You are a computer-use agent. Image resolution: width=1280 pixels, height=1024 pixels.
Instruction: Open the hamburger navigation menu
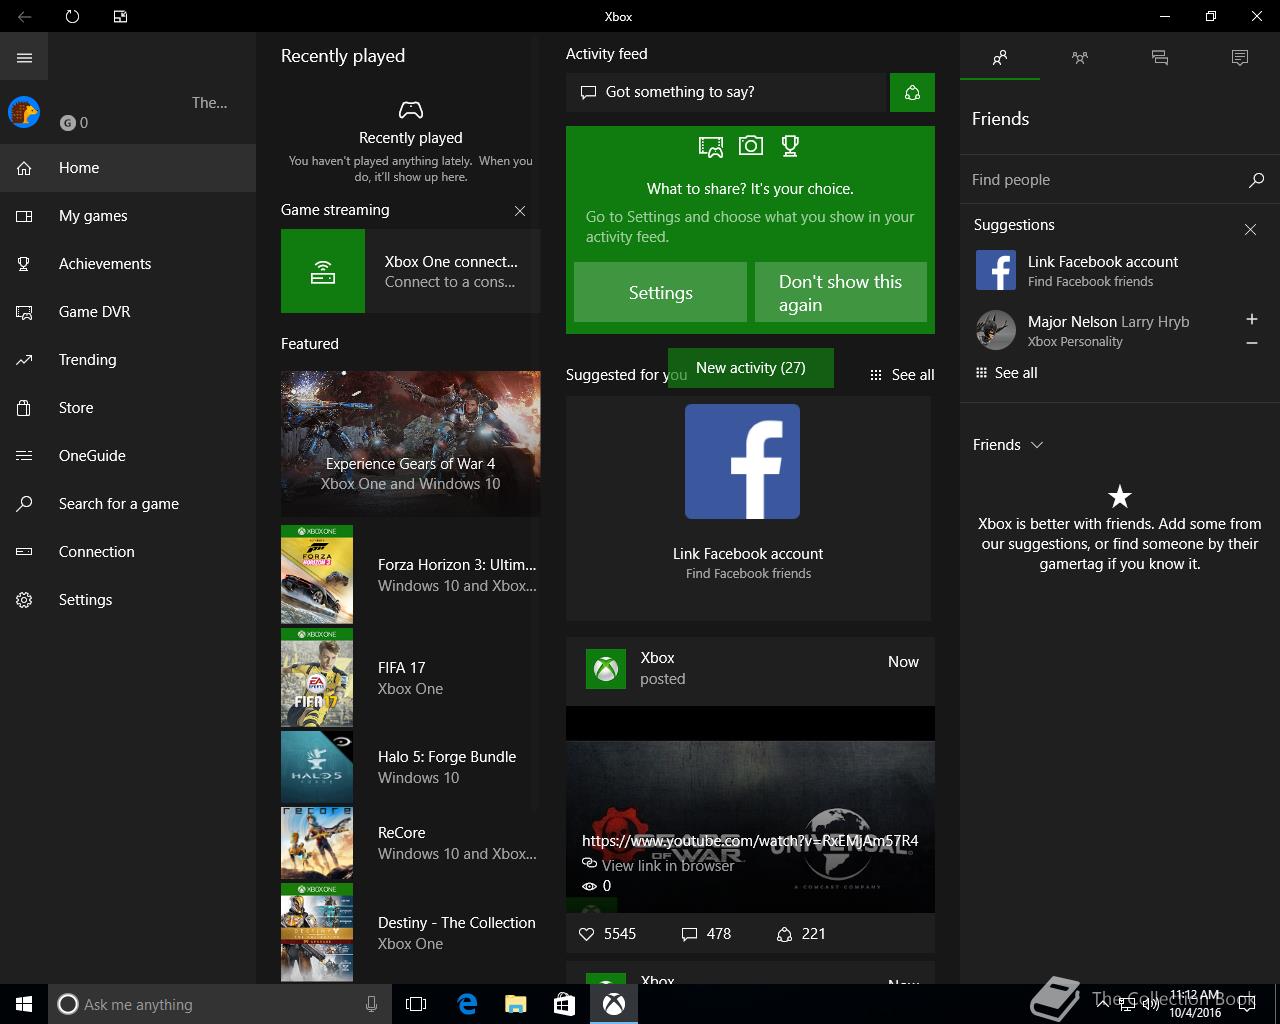[x=24, y=58]
